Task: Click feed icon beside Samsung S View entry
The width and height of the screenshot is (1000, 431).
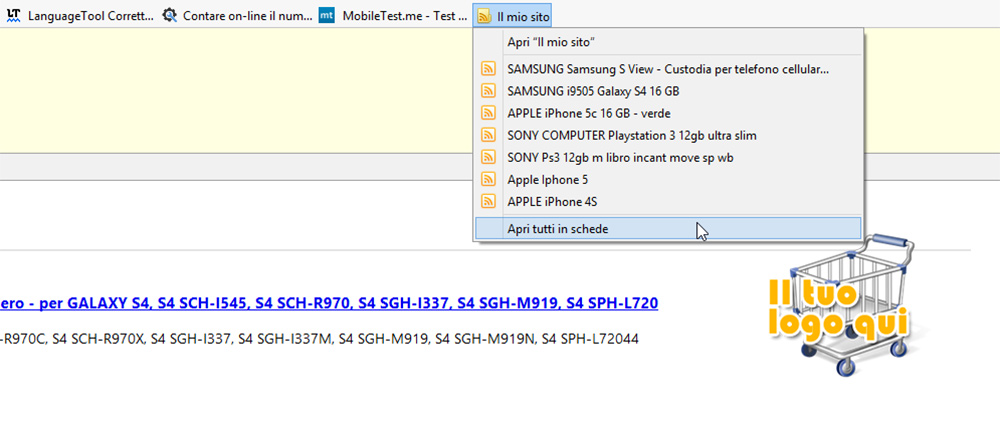Action: [489, 69]
